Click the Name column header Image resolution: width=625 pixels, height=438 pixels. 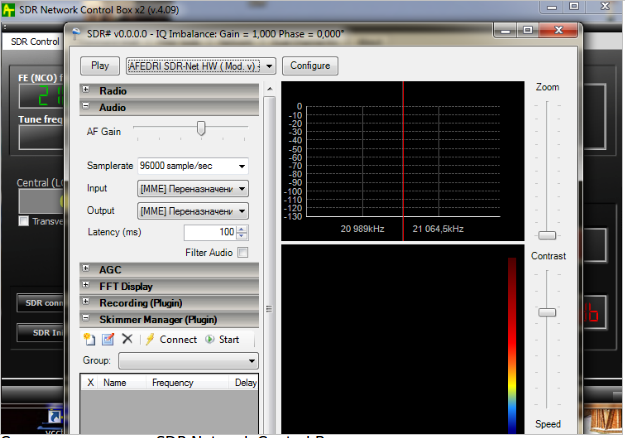pos(123,383)
